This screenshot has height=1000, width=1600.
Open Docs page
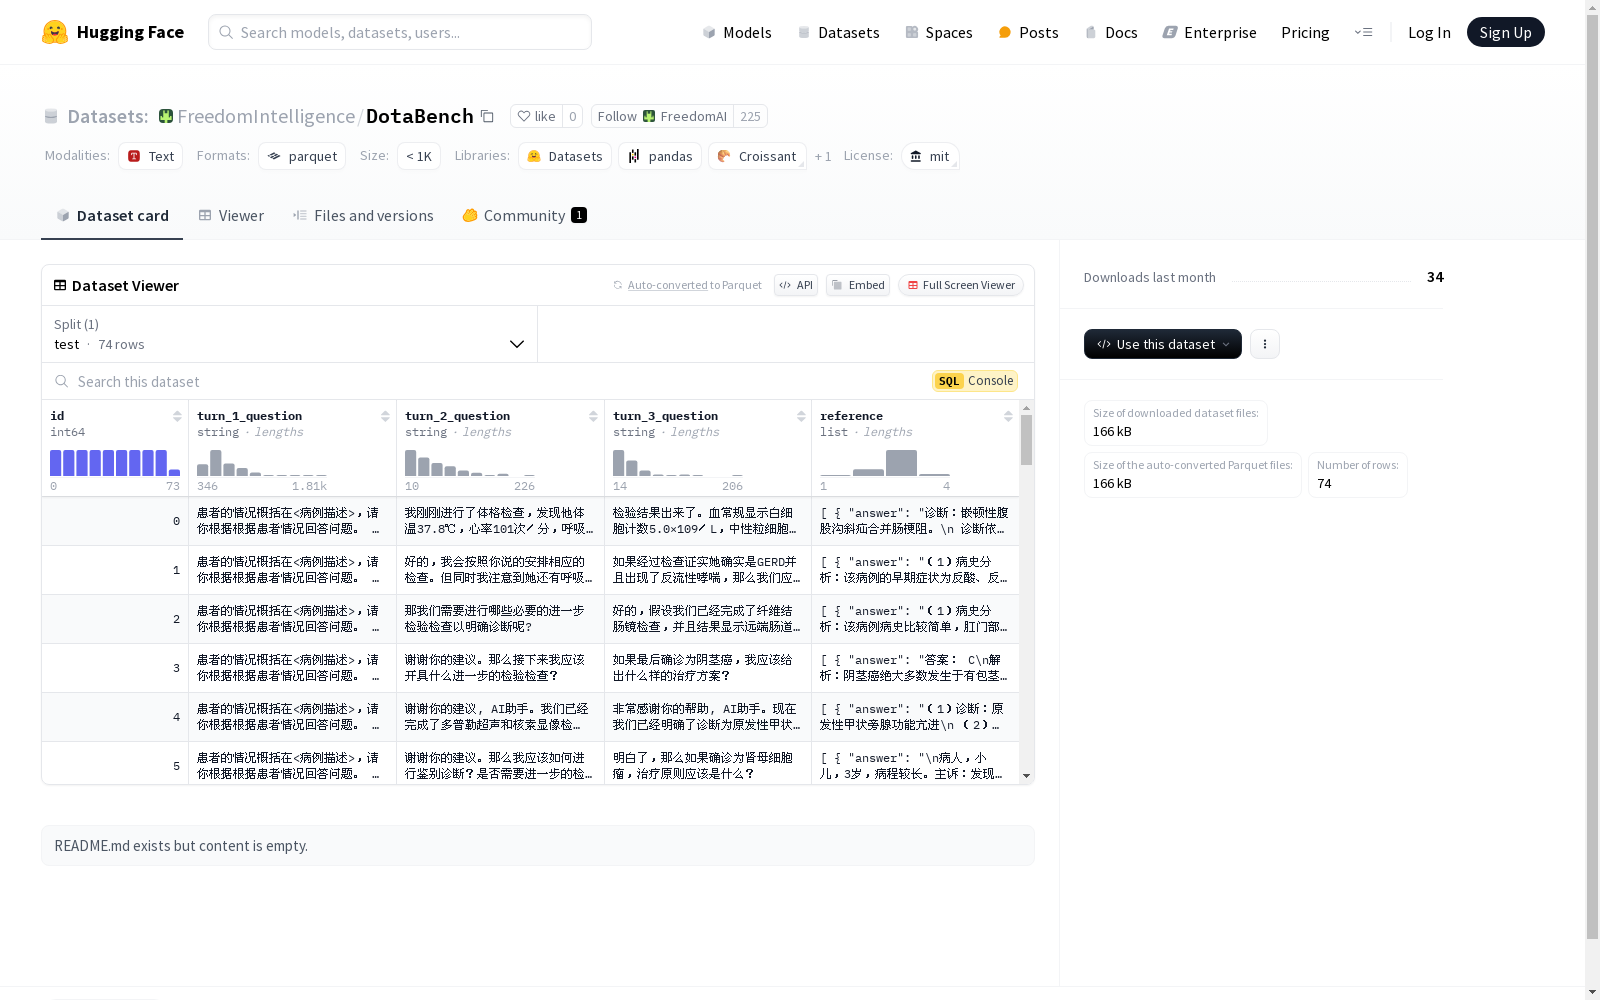1111,32
